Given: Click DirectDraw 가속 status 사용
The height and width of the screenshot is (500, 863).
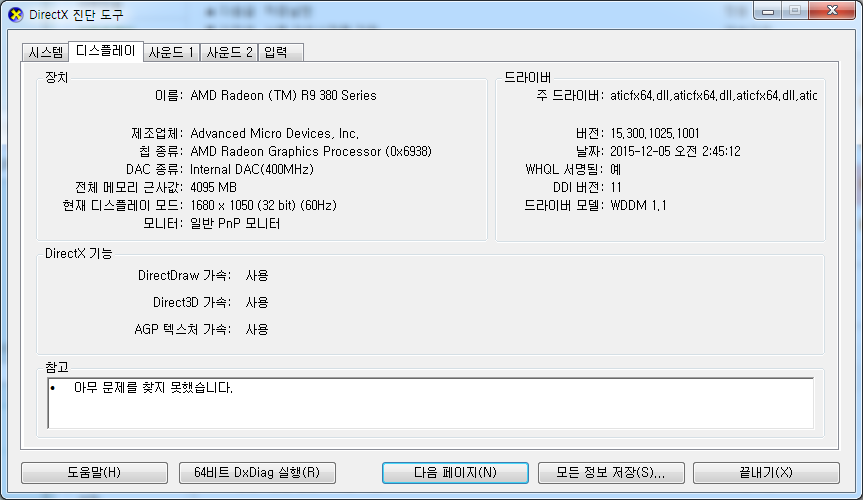Looking at the screenshot, I should pyautogui.click(x=256, y=275).
